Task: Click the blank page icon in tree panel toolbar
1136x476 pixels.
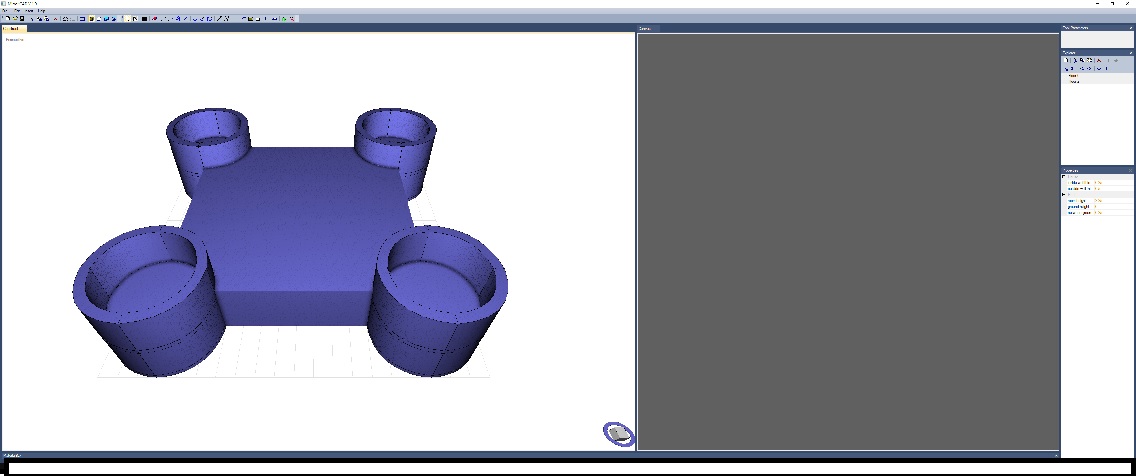Action: coord(1067,60)
